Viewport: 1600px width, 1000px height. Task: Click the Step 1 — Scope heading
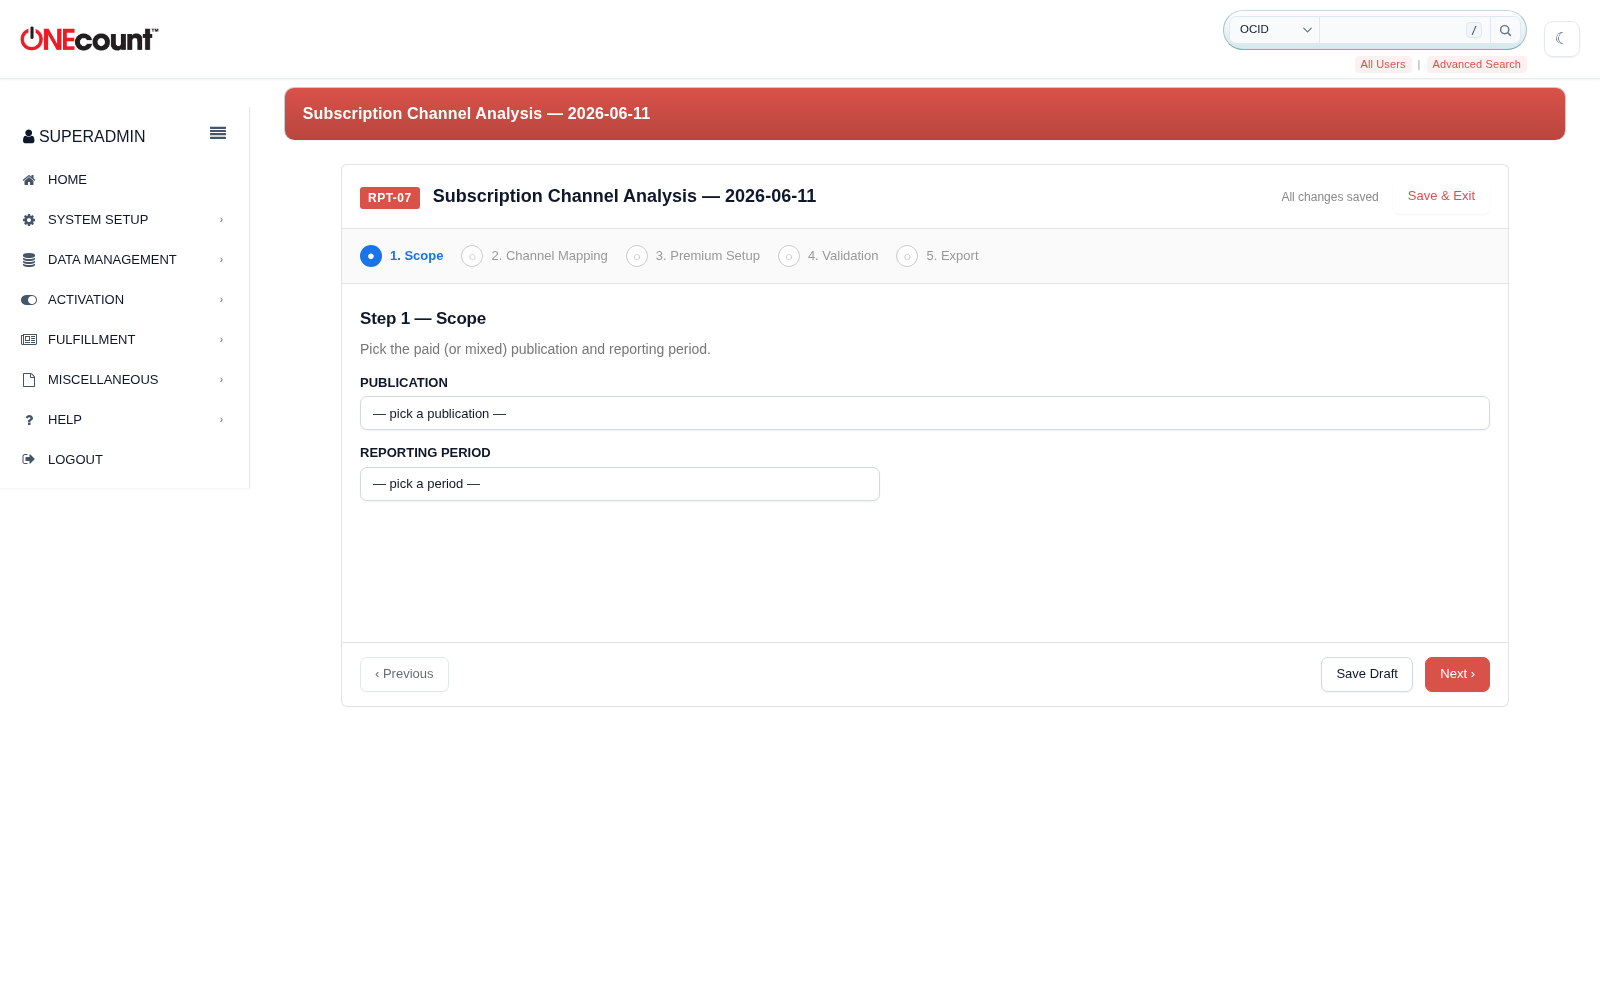(x=423, y=319)
